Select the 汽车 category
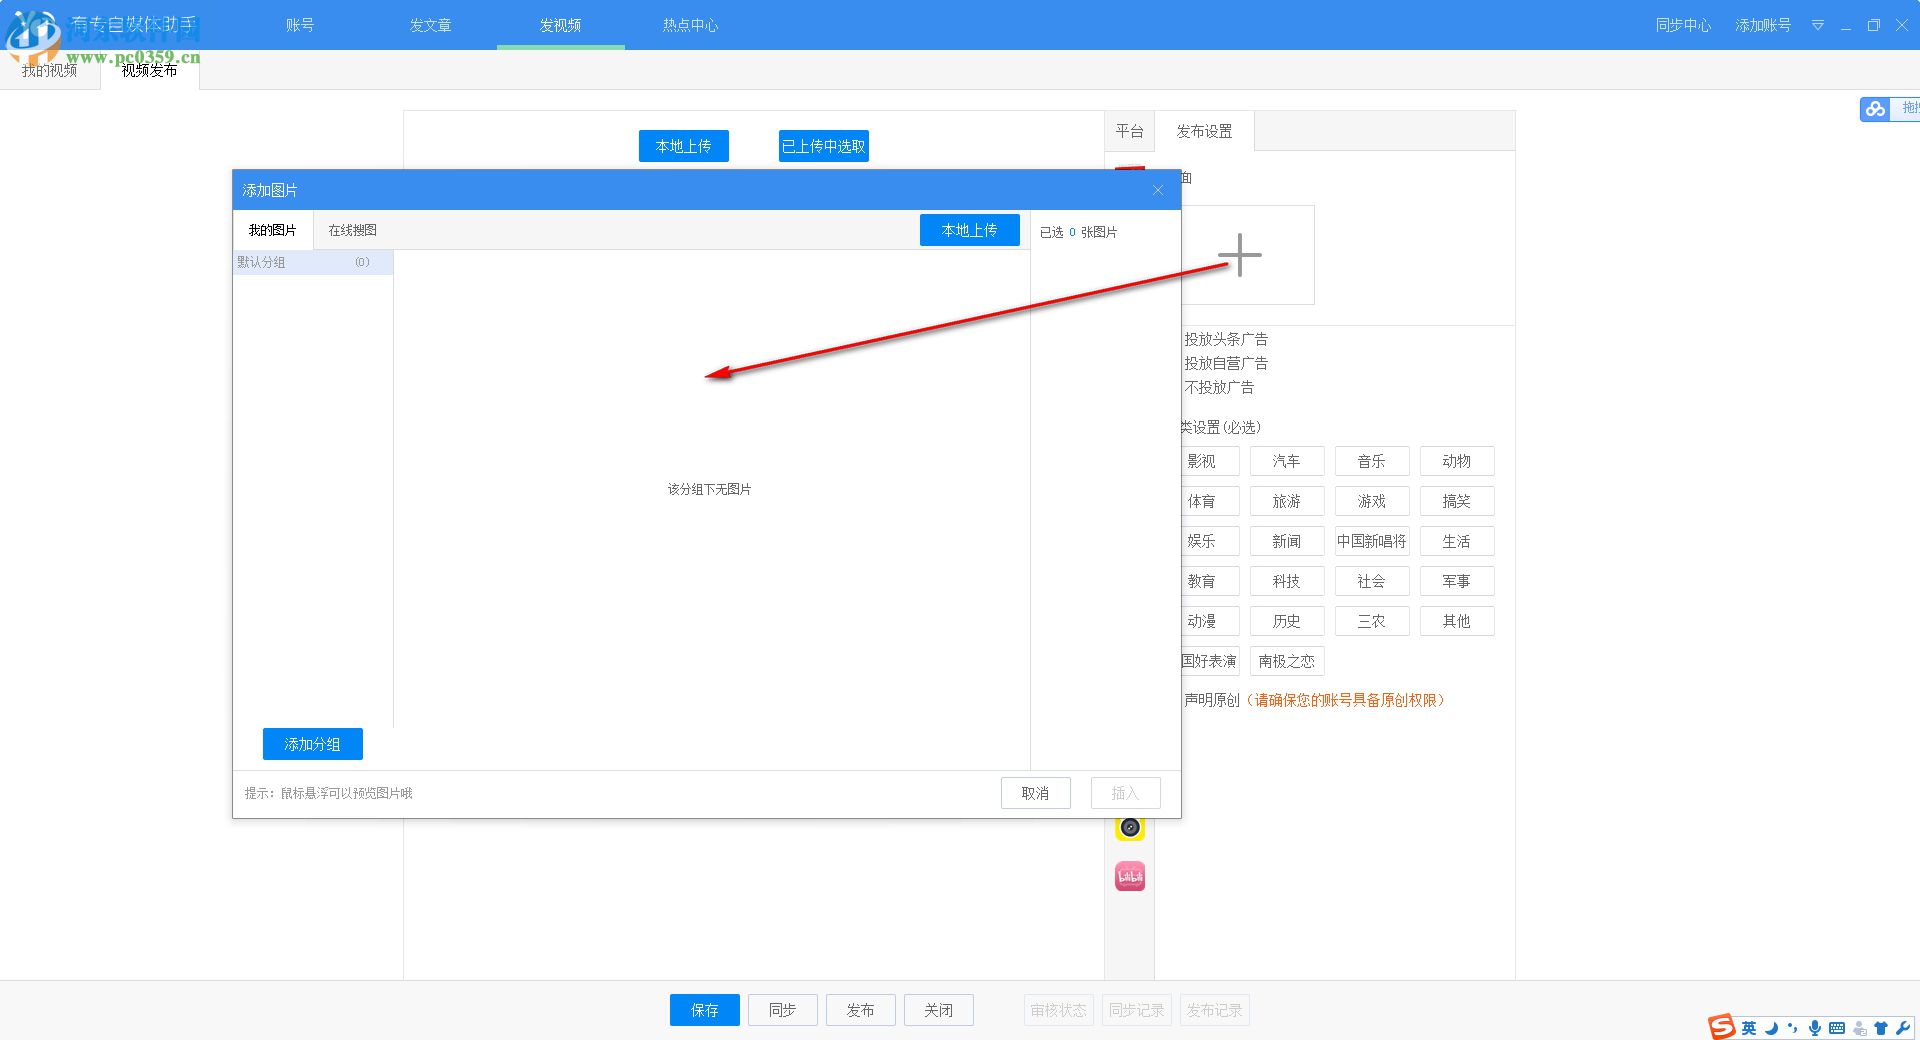The height and width of the screenshot is (1040, 1920). tap(1287, 461)
